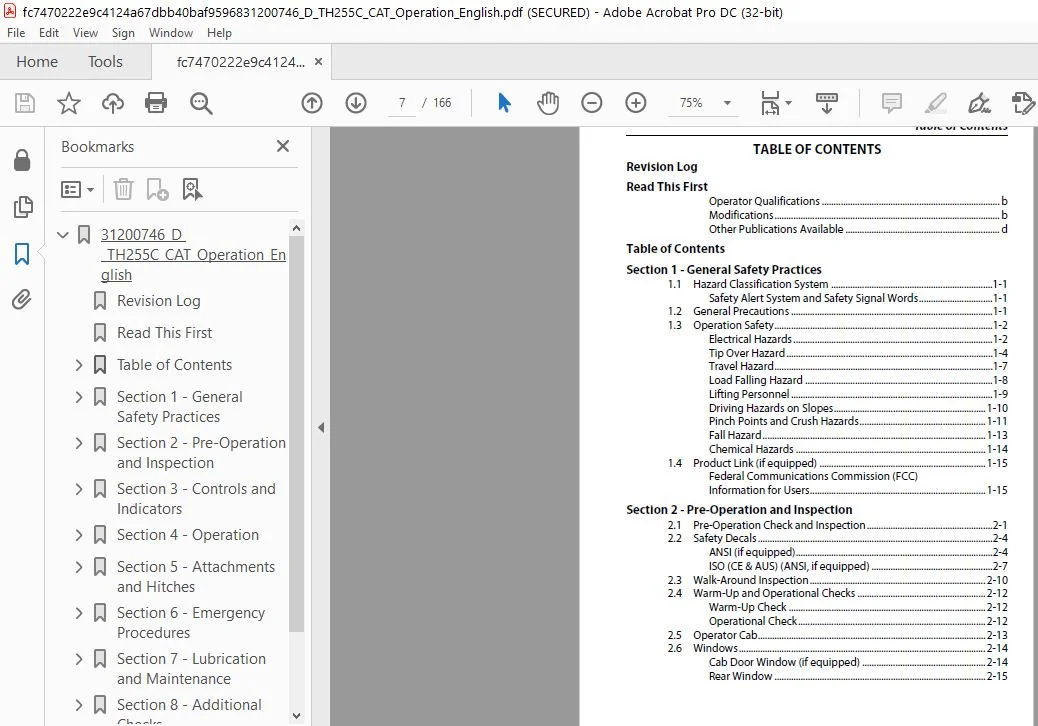
Task: Toggle the bookmarks sidebar panel icon
Action: [x=22, y=253]
